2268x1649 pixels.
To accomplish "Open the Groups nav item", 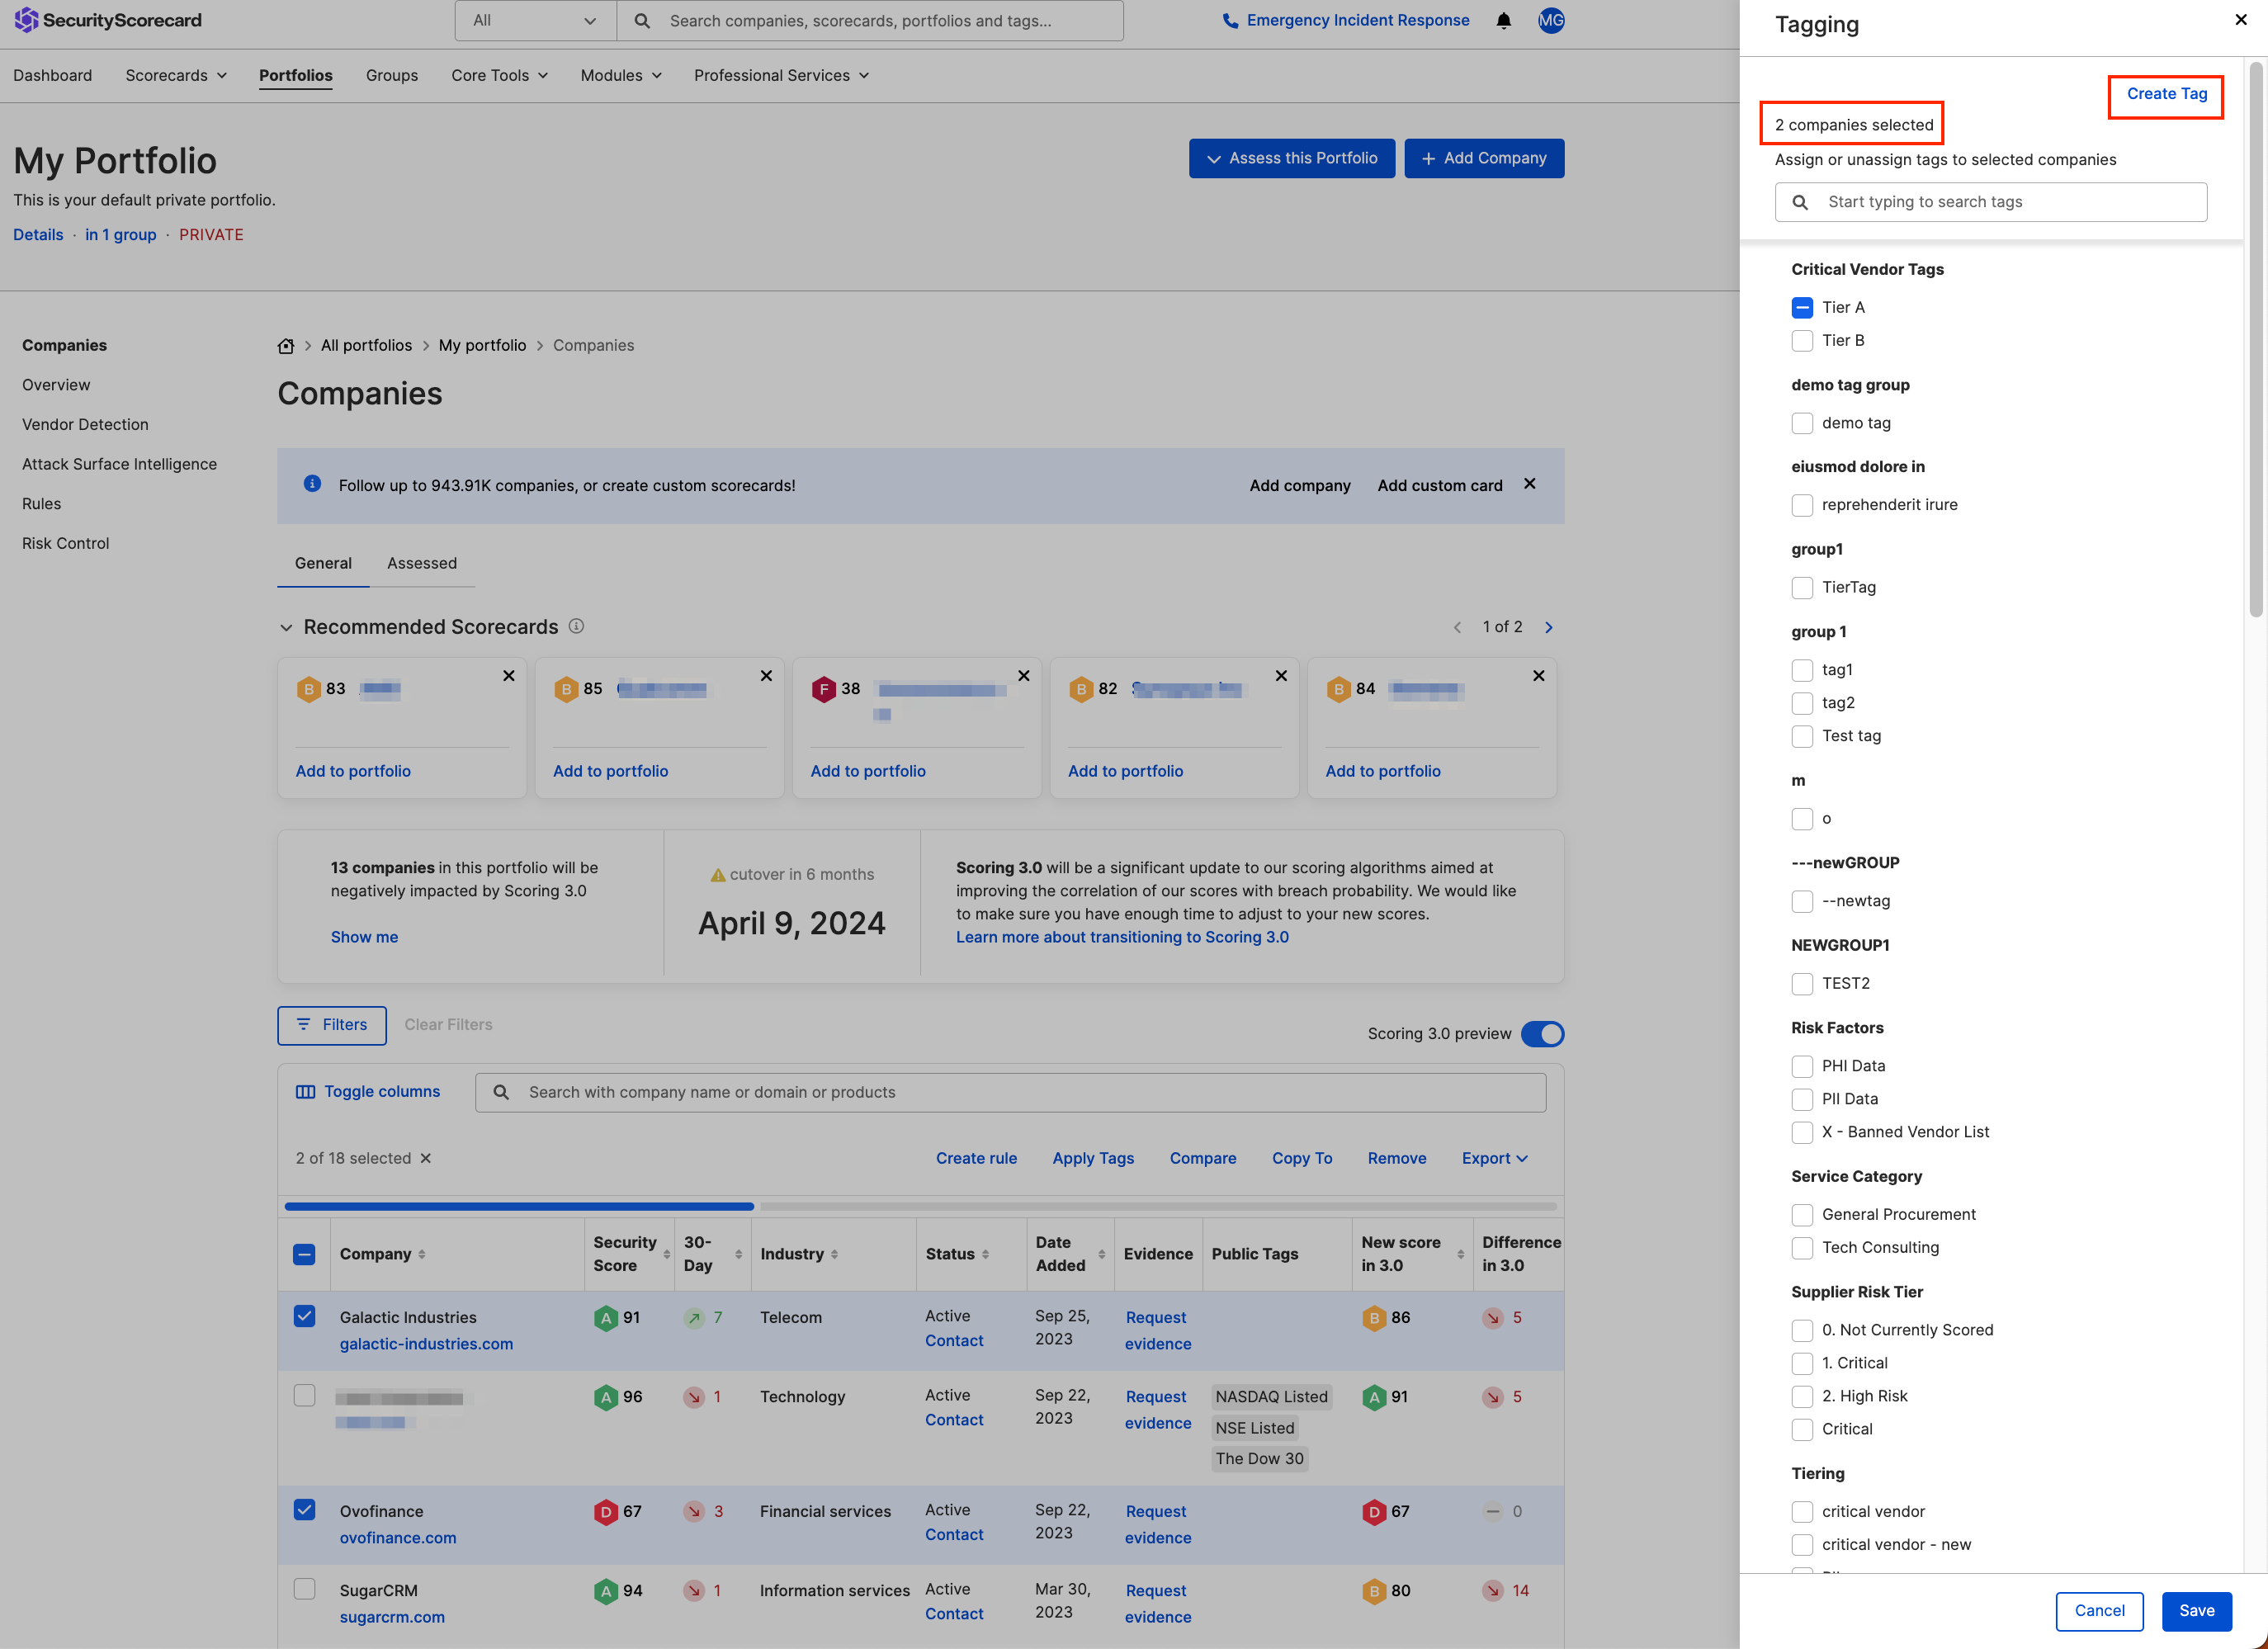I will coord(392,76).
